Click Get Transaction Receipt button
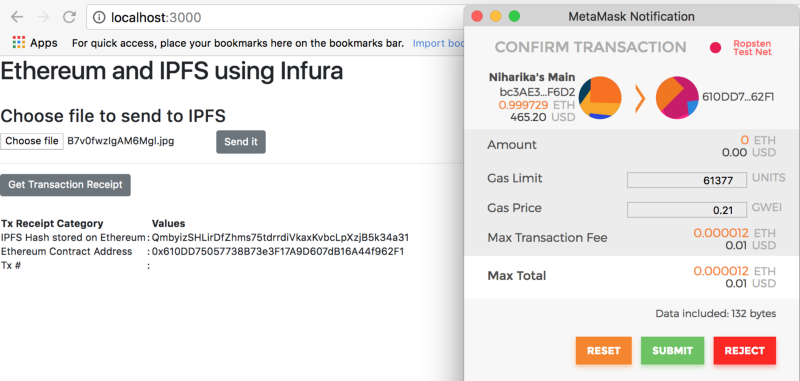The width and height of the screenshot is (800, 381). pyautogui.click(x=65, y=185)
